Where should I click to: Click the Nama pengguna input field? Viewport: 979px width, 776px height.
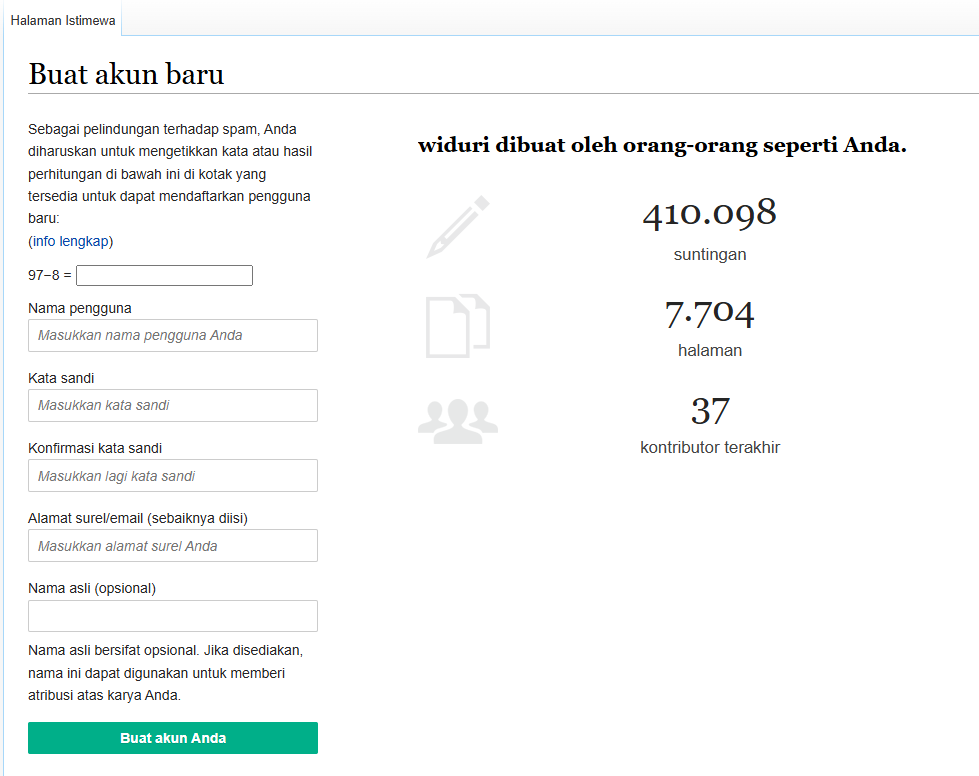(173, 335)
